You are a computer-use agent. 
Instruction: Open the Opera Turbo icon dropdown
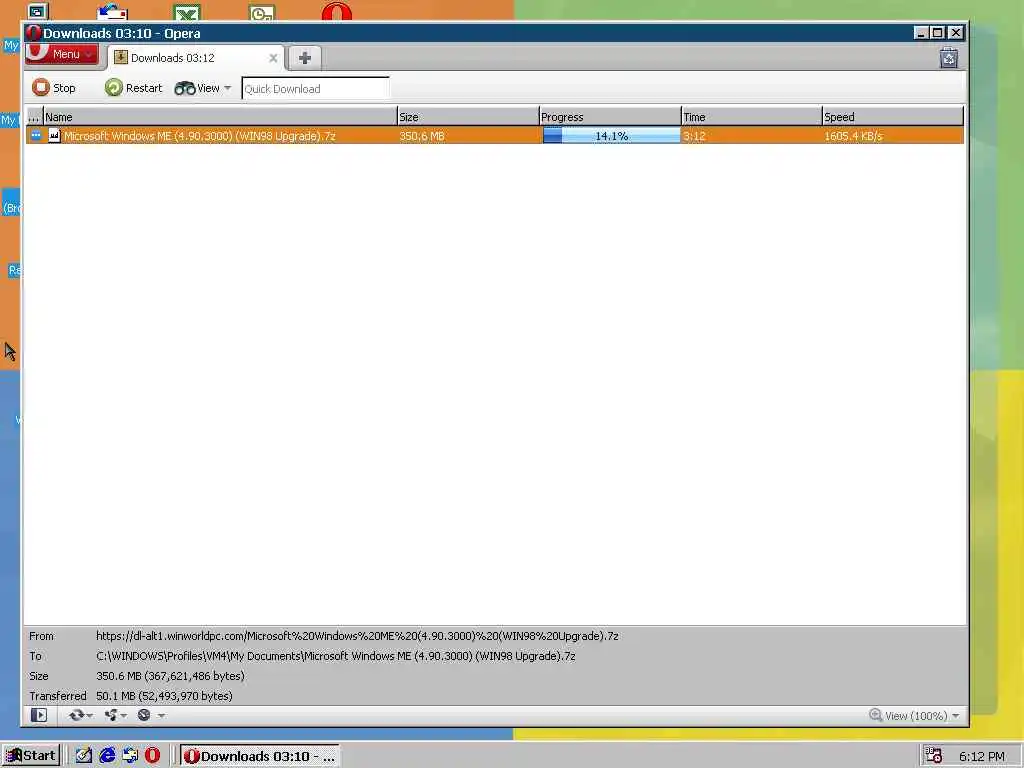[x=150, y=715]
